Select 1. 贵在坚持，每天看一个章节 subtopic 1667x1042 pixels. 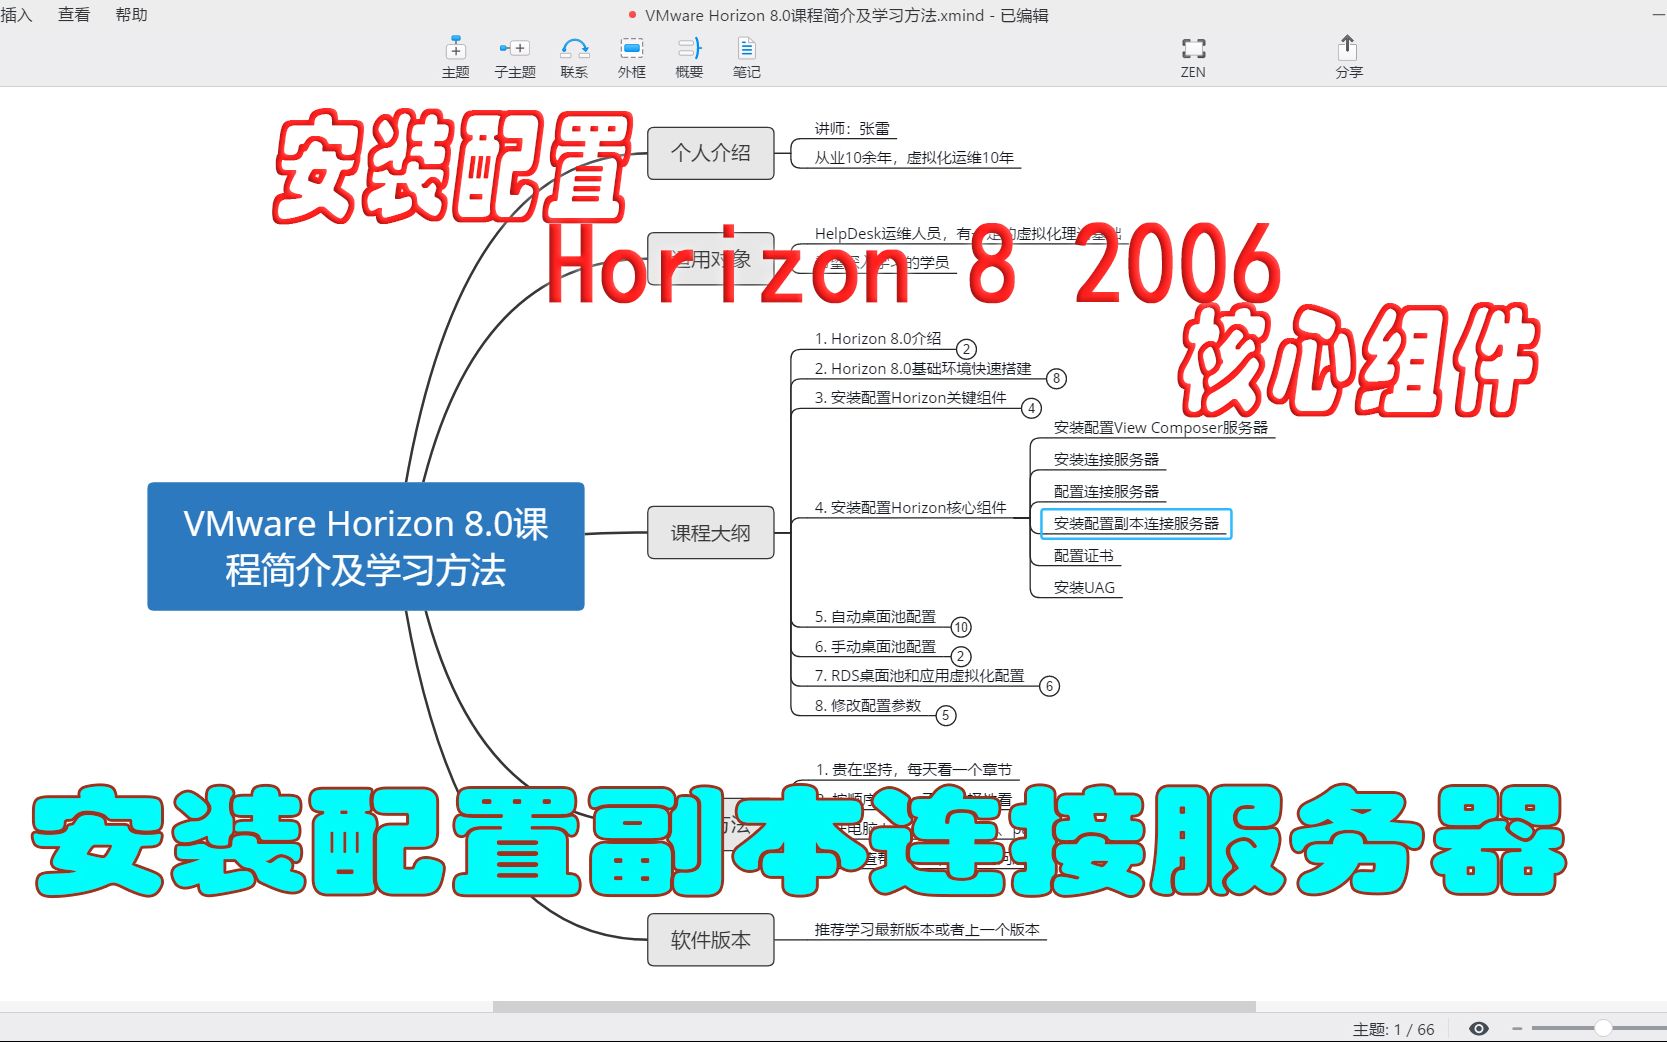tap(913, 769)
